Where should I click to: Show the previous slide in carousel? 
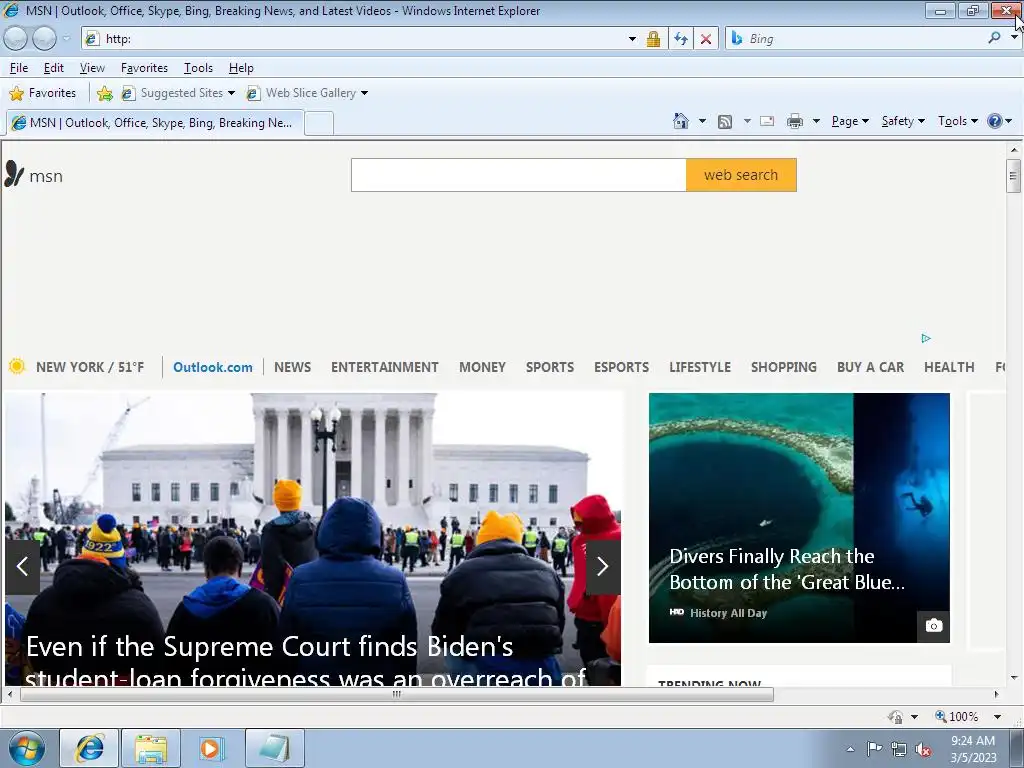(x=22, y=566)
